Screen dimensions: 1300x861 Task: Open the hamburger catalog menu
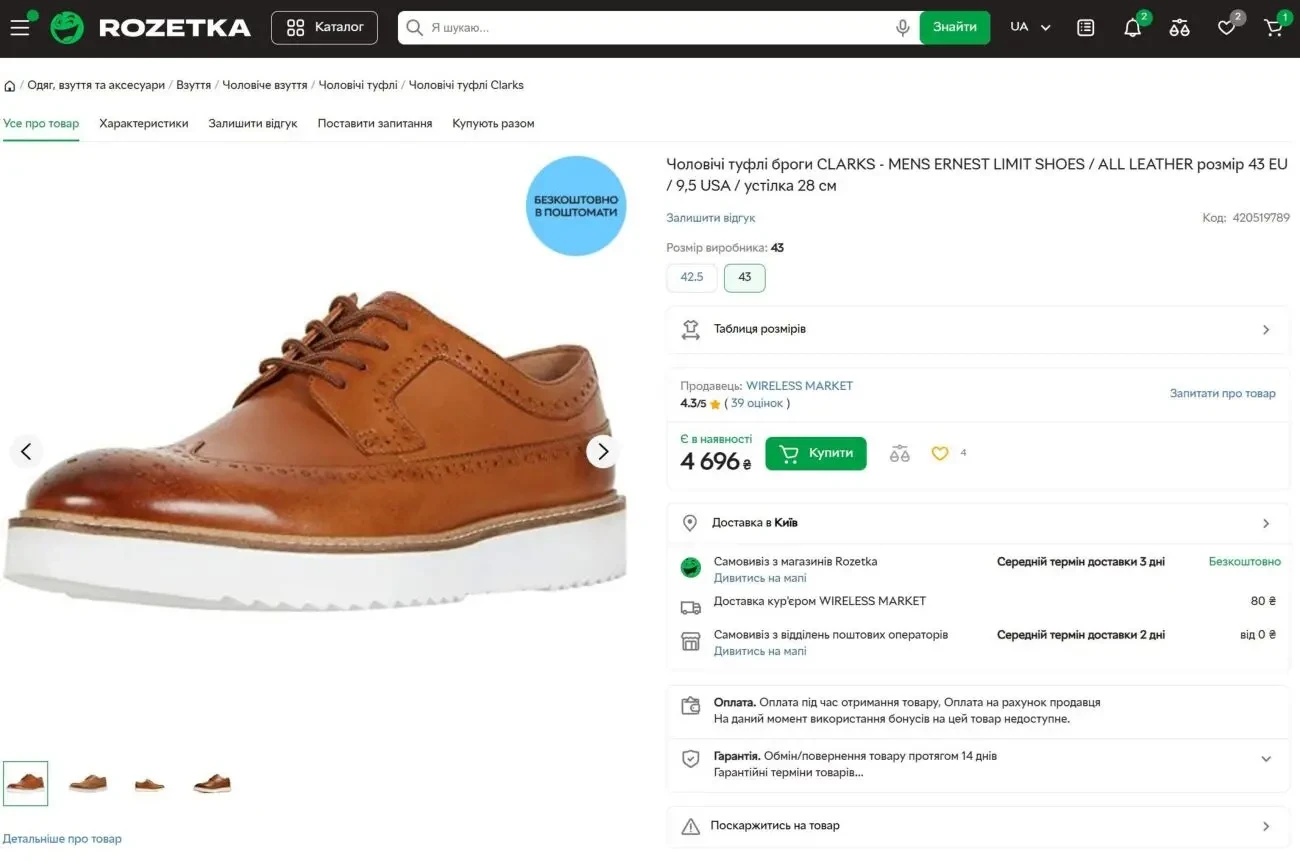pos(20,27)
